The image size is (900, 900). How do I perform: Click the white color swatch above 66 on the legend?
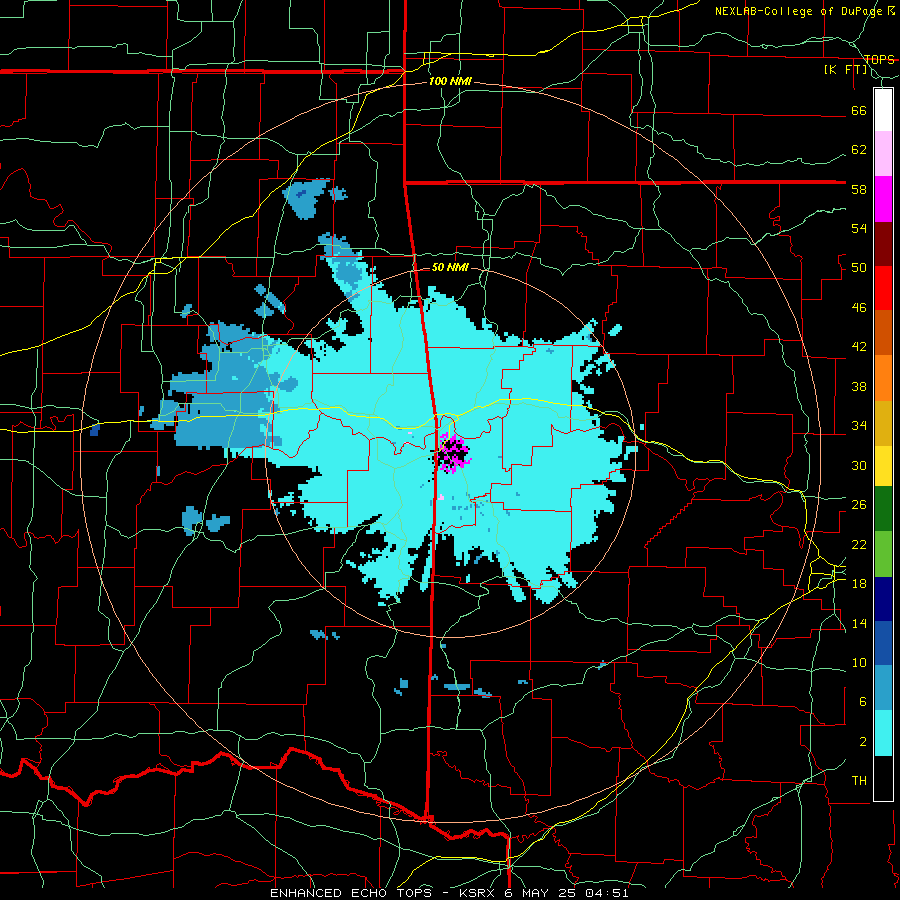pos(883,110)
